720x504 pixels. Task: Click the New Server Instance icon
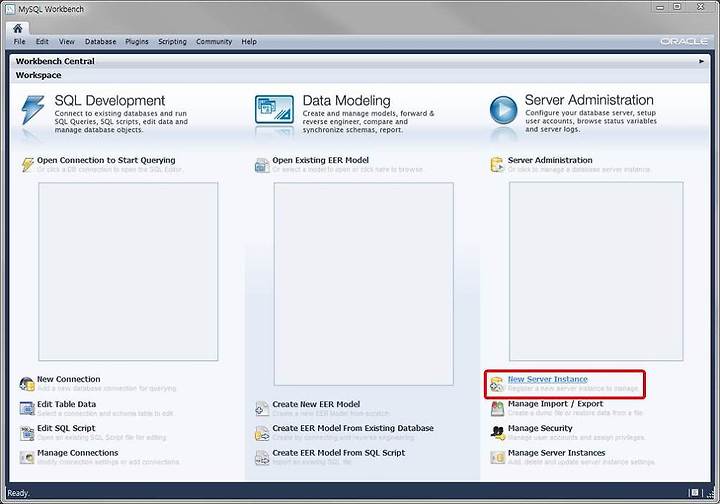[x=497, y=384]
